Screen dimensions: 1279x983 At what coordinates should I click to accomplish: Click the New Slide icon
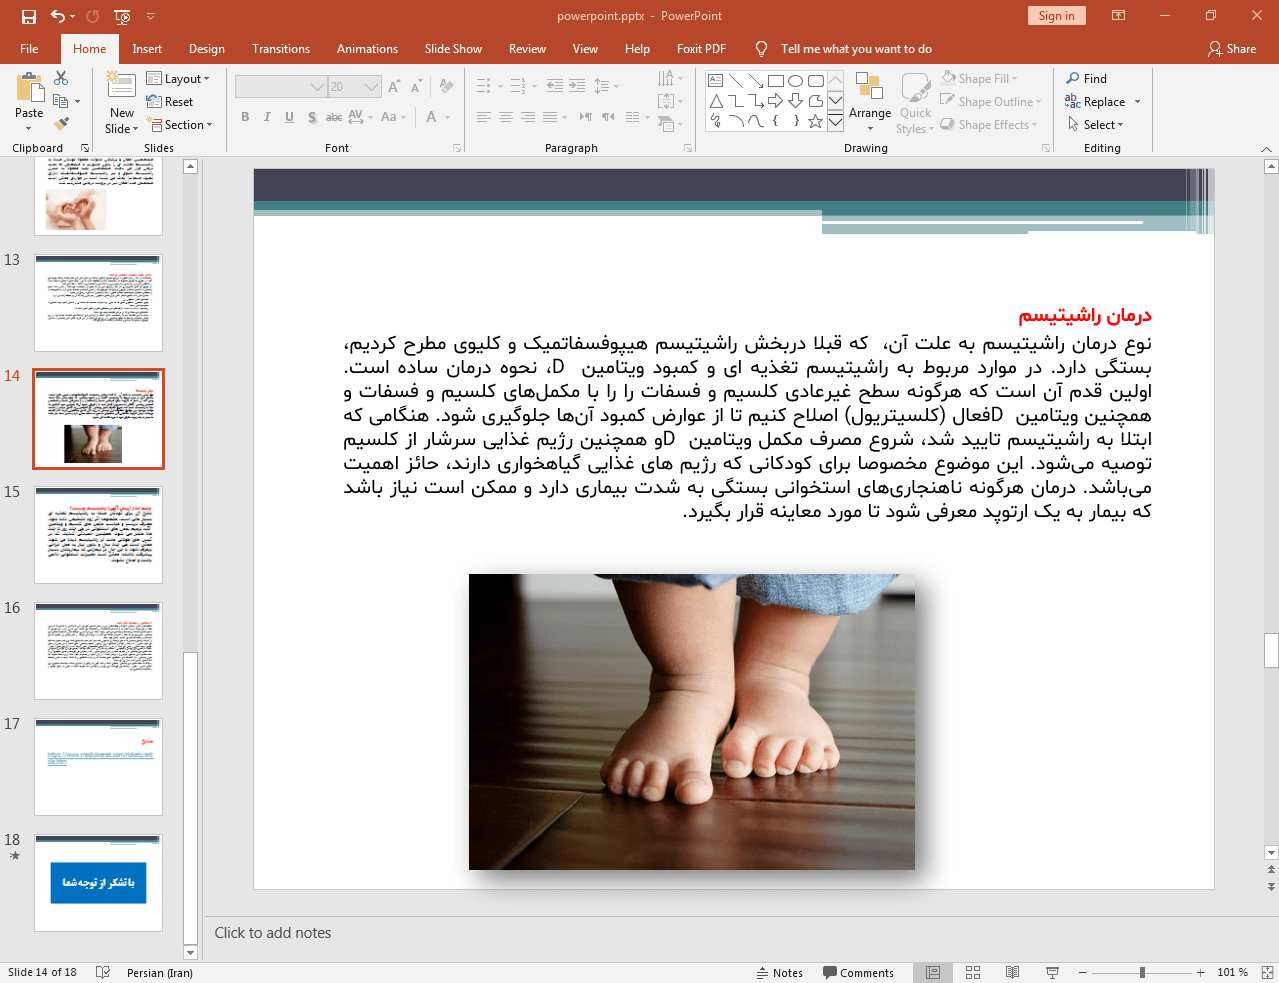click(122, 87)
